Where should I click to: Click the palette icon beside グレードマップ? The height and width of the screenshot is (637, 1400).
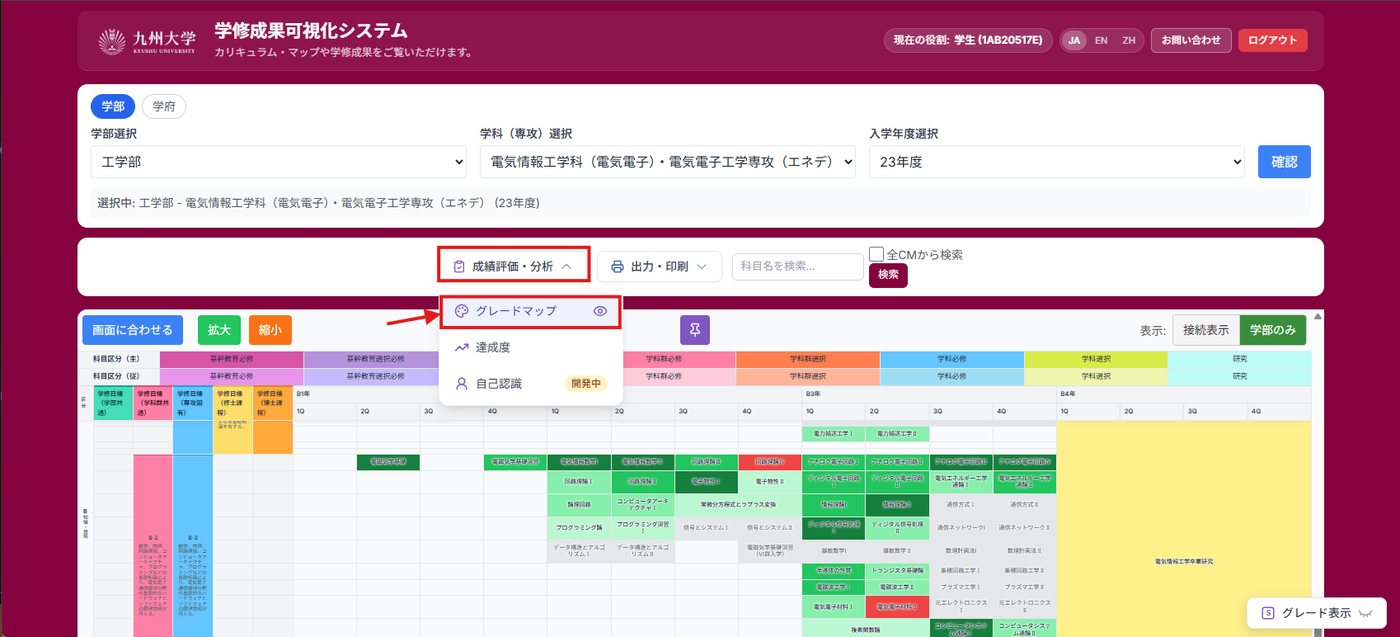tap(461, 311)
